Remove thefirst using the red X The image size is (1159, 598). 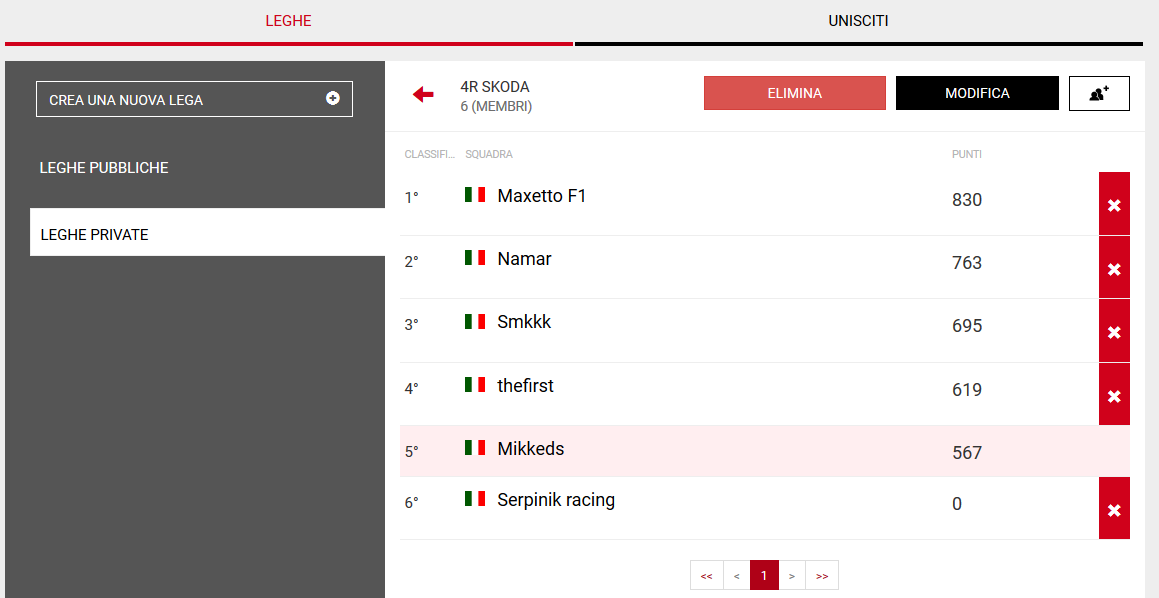pos(1114,395)
